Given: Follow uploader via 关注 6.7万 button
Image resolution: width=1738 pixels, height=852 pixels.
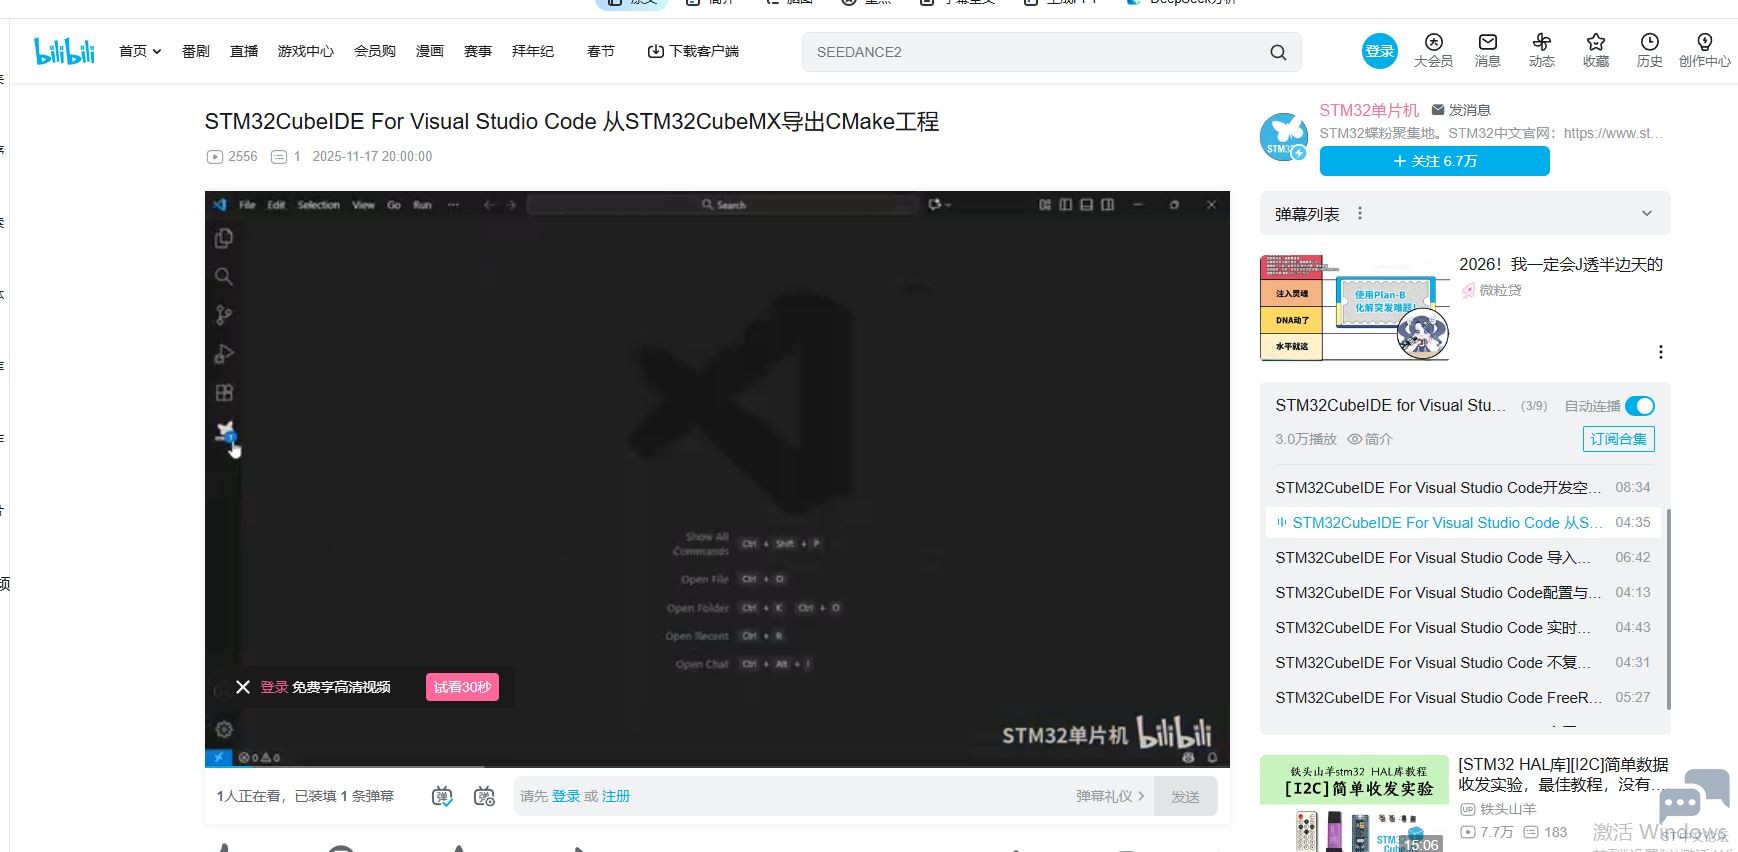Looking at the screenshot, I should click(1435, 161).
